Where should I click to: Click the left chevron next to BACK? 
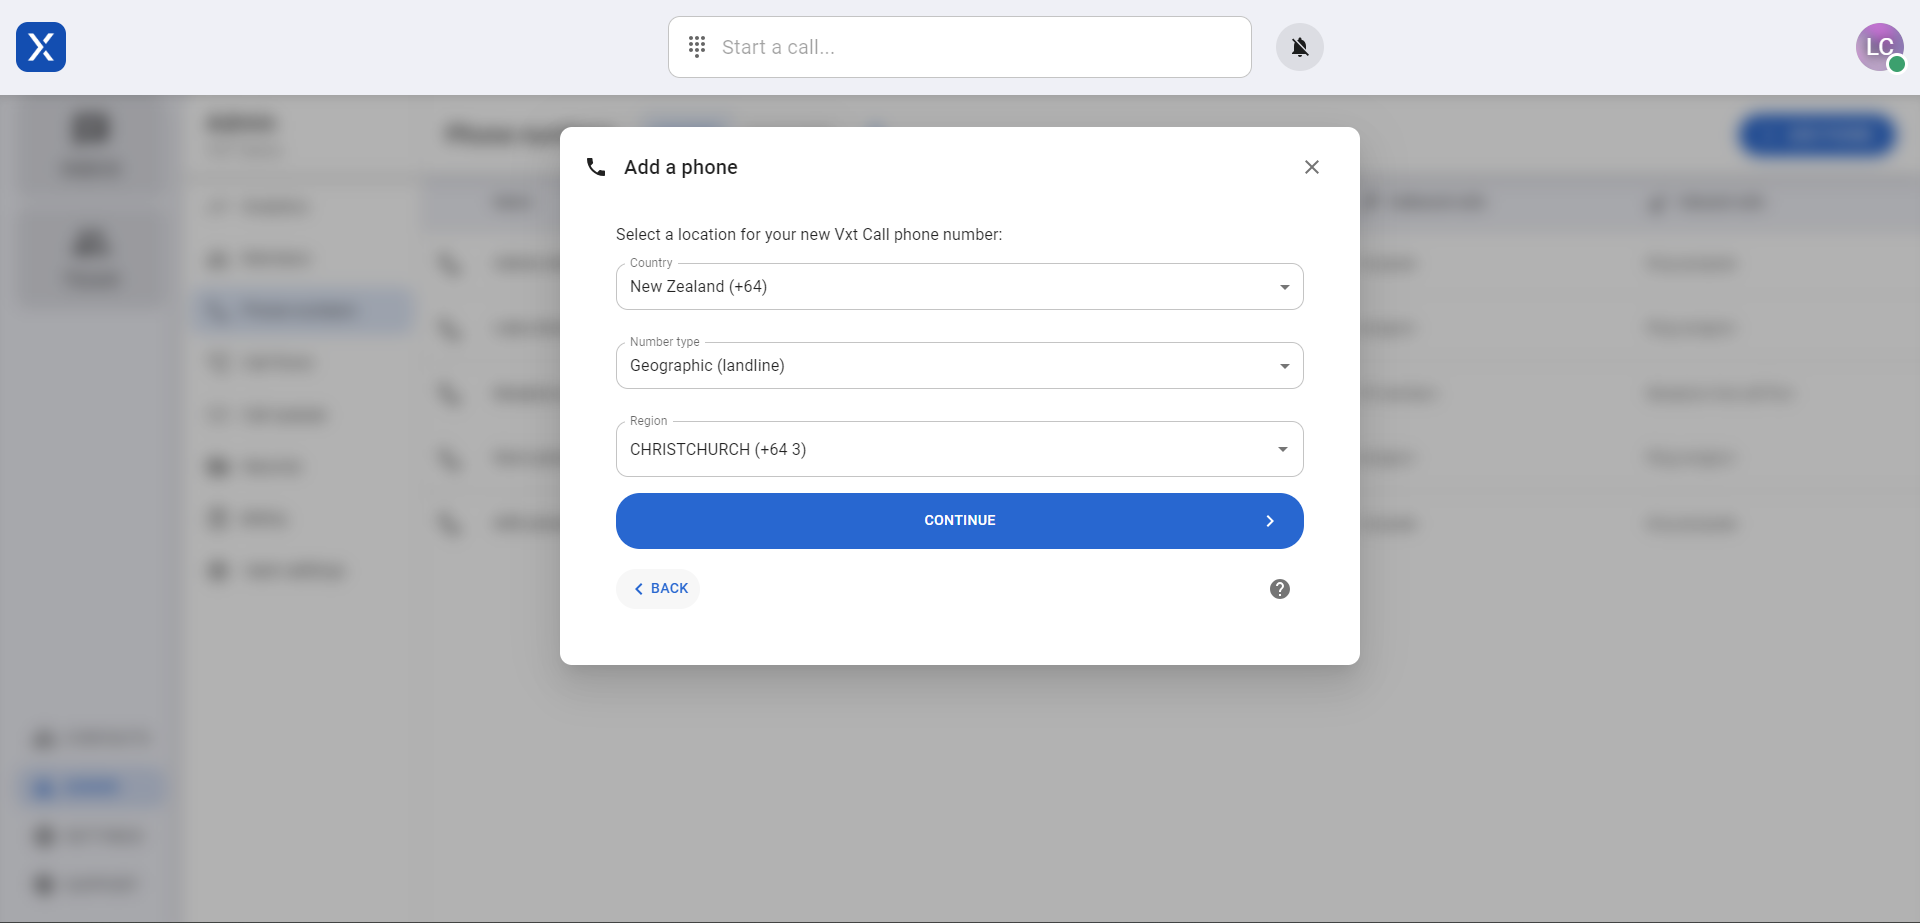(x=639, y=589)
